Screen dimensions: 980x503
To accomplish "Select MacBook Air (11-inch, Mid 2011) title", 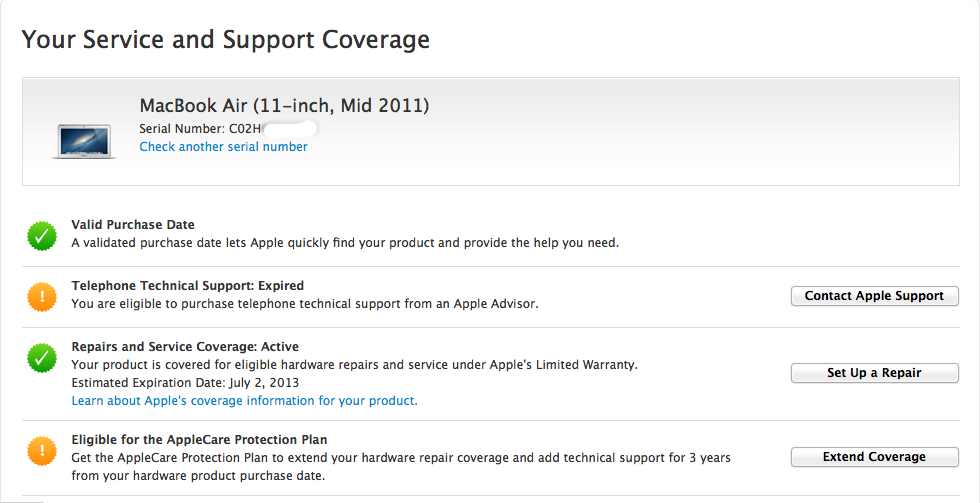I will tap(284, 106).
